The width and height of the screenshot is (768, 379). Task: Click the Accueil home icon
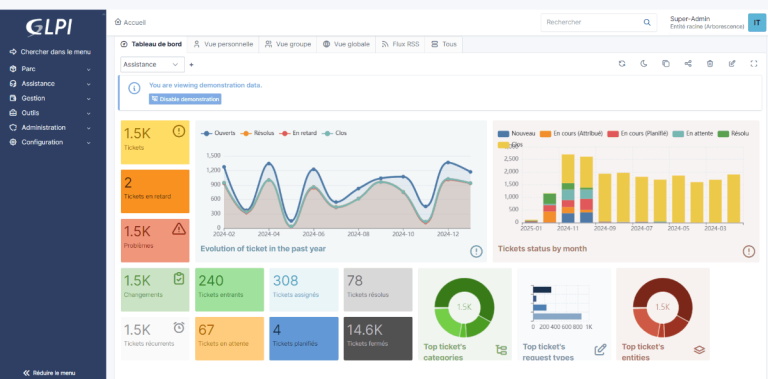pos(118,22)
